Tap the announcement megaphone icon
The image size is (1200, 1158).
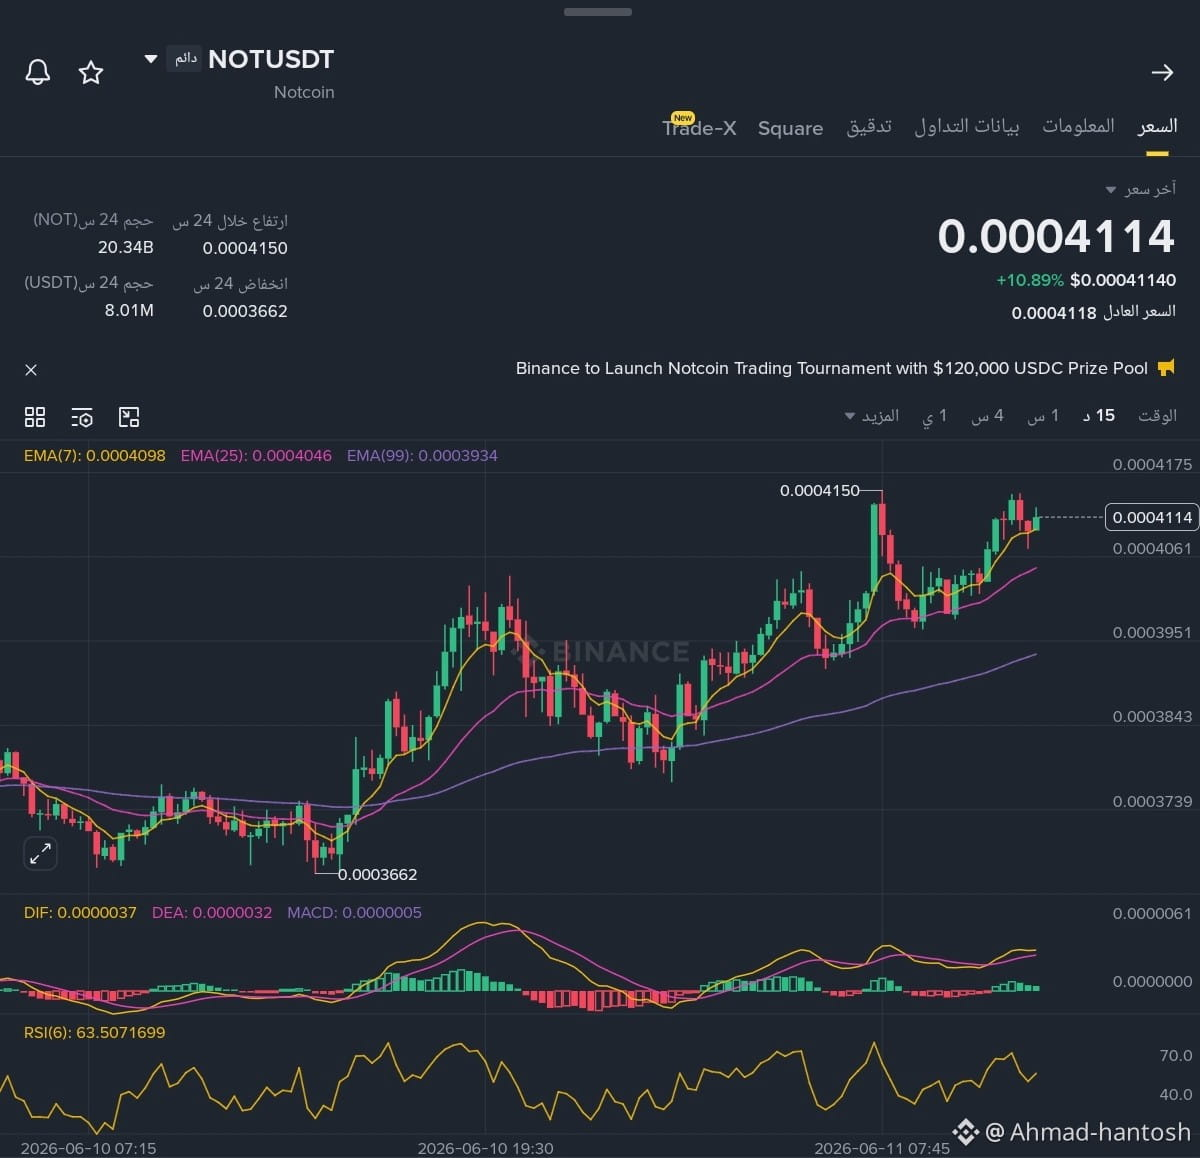coord(1166,368)
